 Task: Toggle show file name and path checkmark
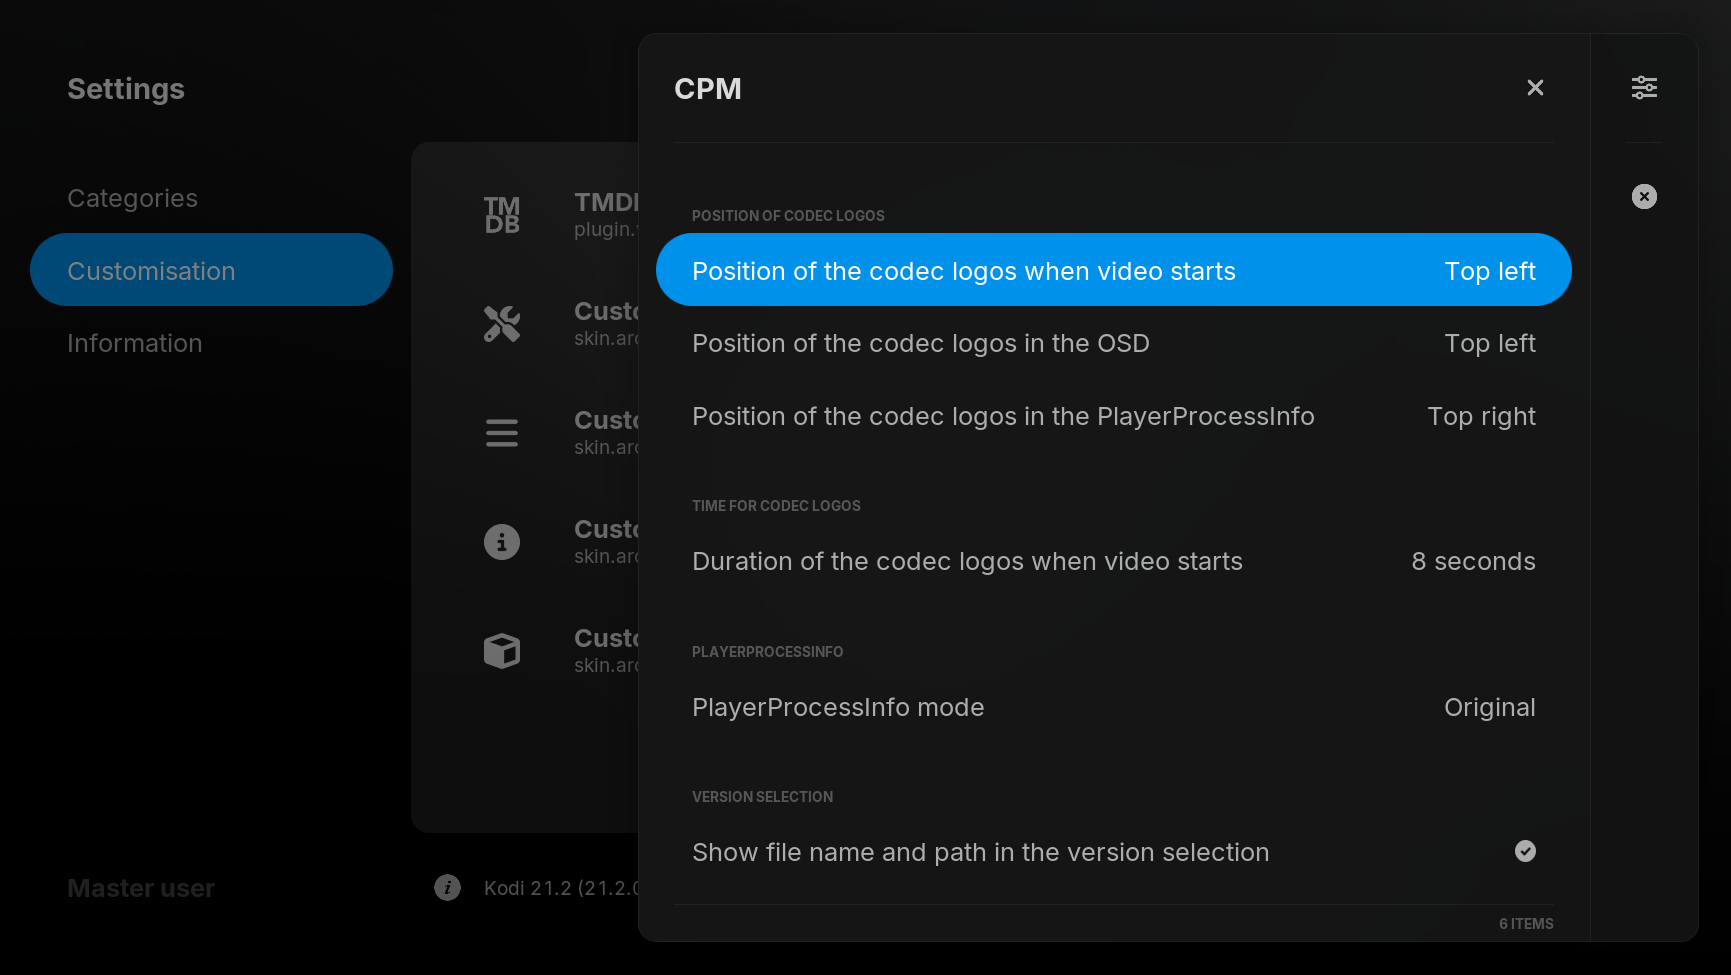[x=1525, y=851]
